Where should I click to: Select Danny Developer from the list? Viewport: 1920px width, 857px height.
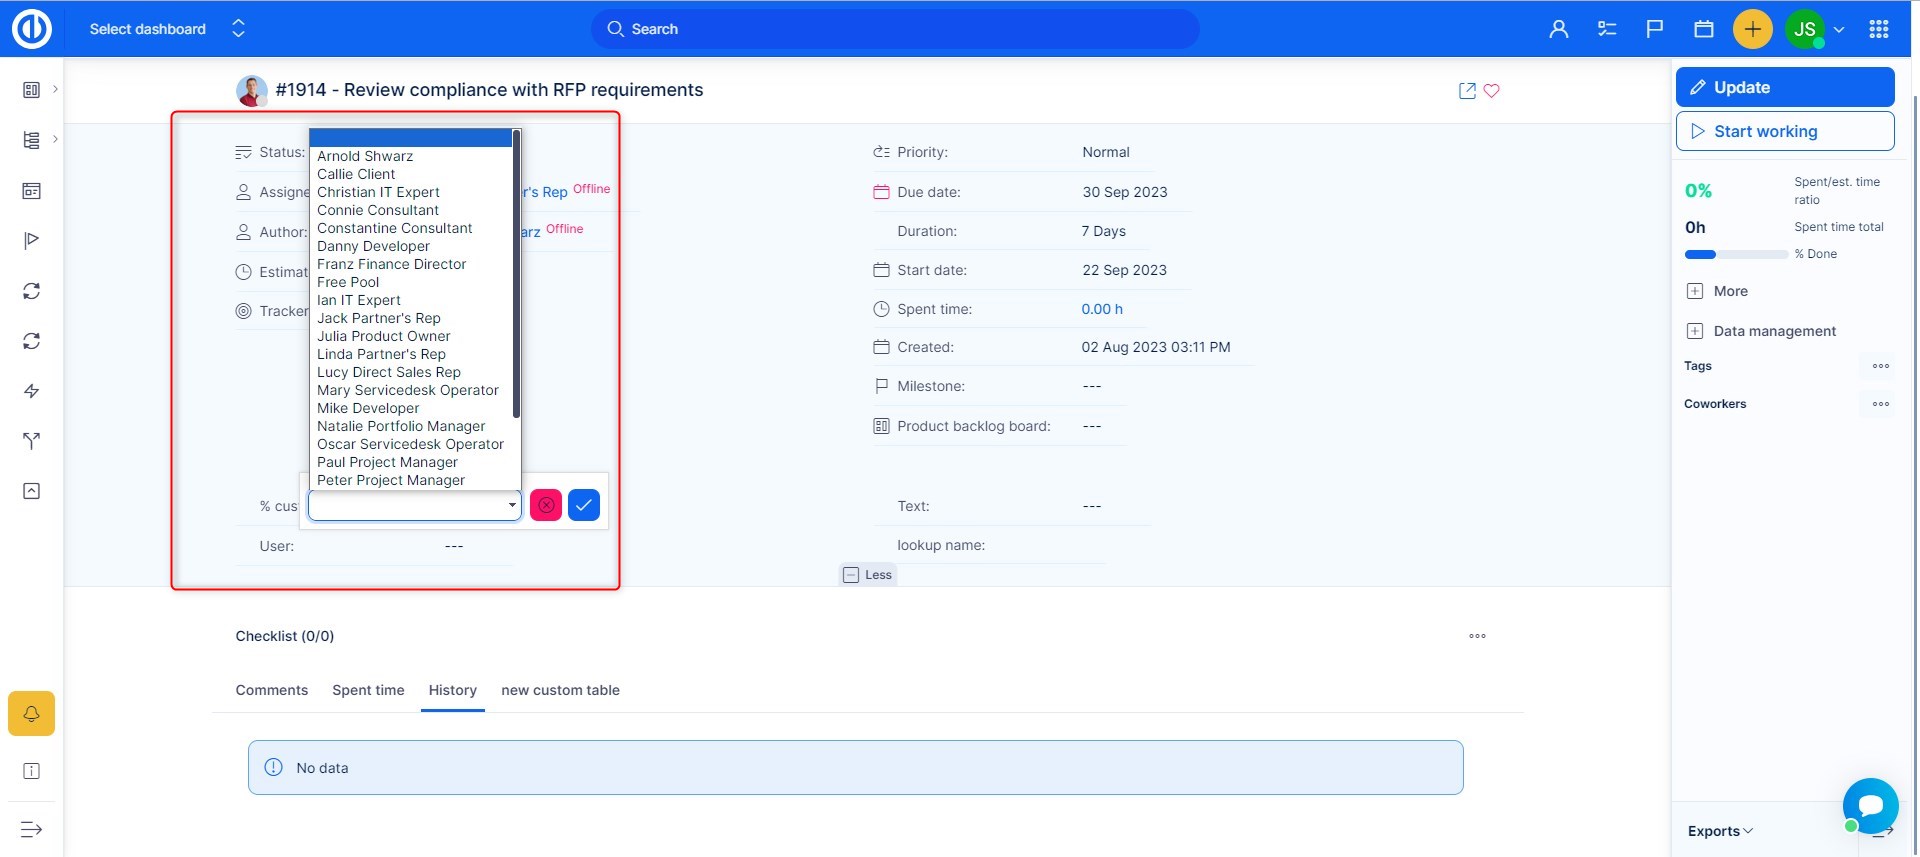(x=373, y=246)
